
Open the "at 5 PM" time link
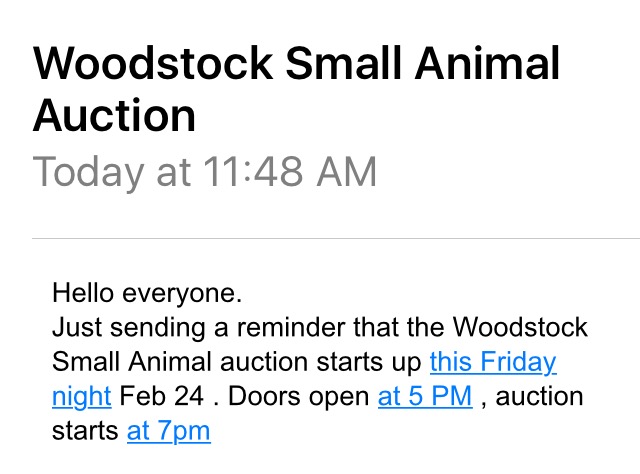point(424,396)
